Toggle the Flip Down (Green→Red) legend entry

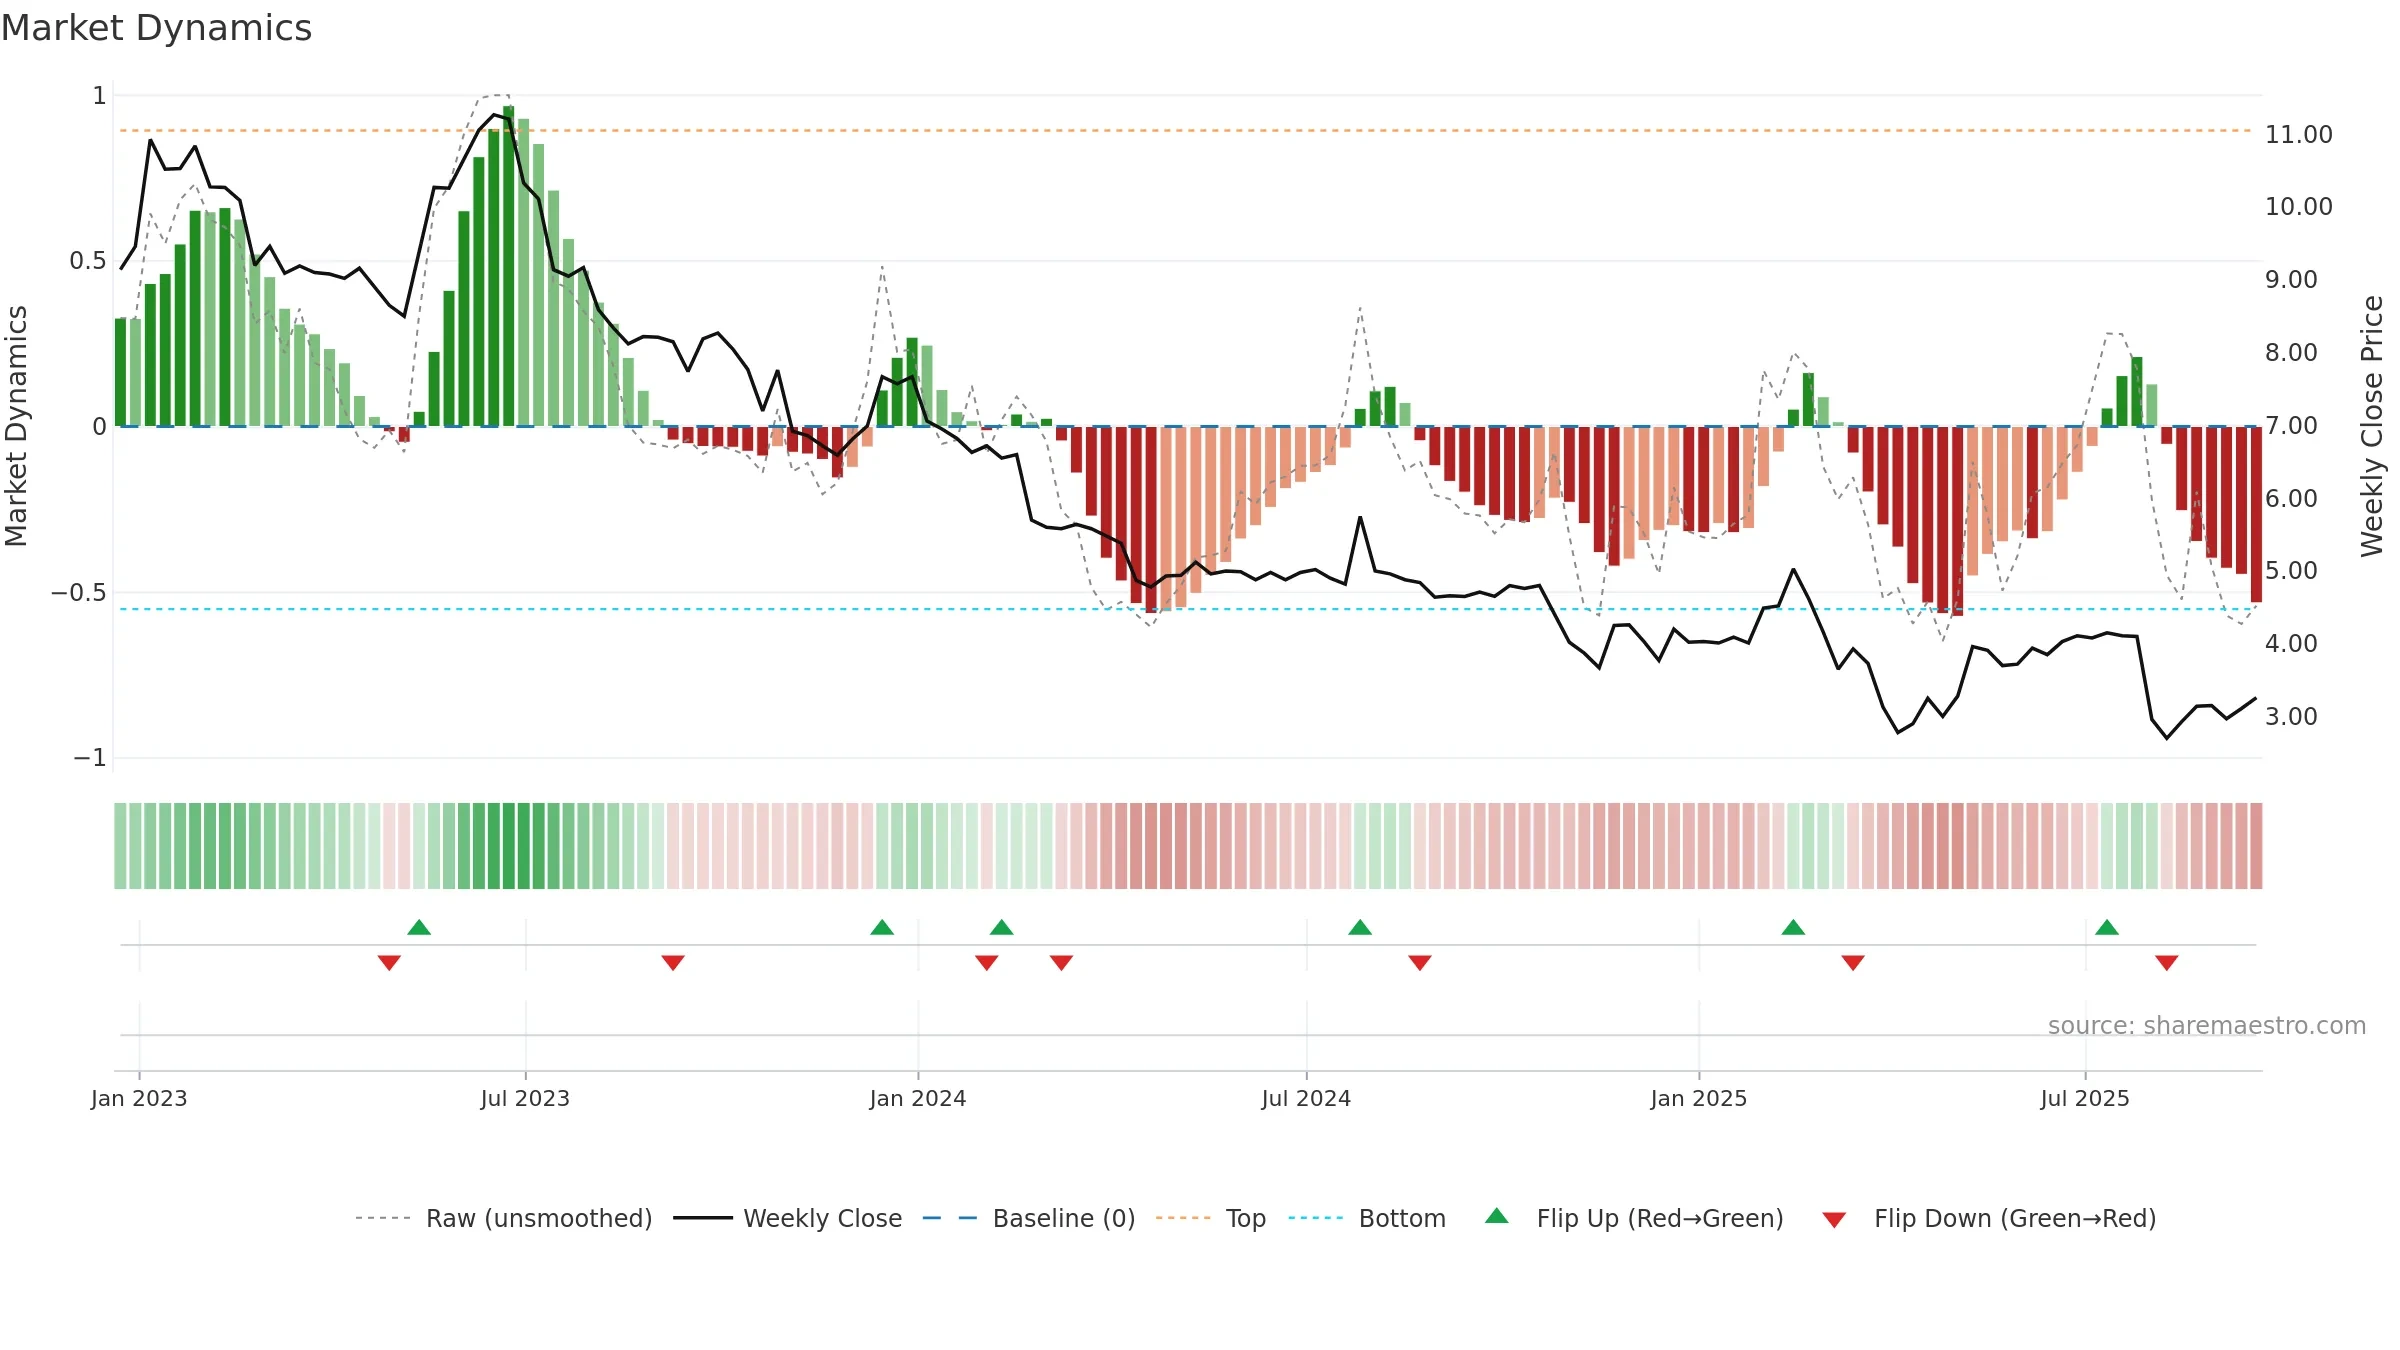tap(1989, 1218)
